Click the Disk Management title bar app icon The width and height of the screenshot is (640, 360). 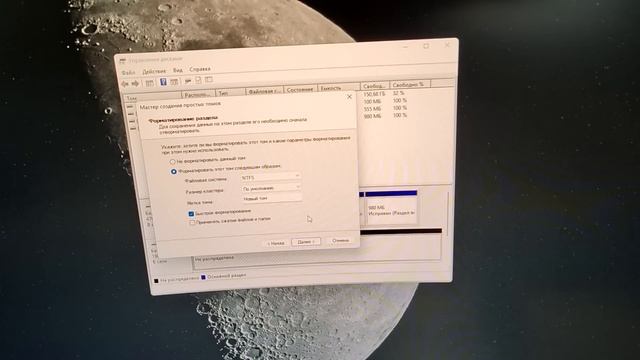pyautogui.click(x=123, y=61)
